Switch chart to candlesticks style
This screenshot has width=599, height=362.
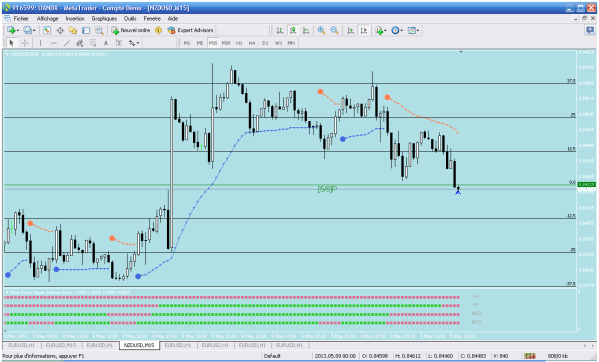click(x=293, y=30)
